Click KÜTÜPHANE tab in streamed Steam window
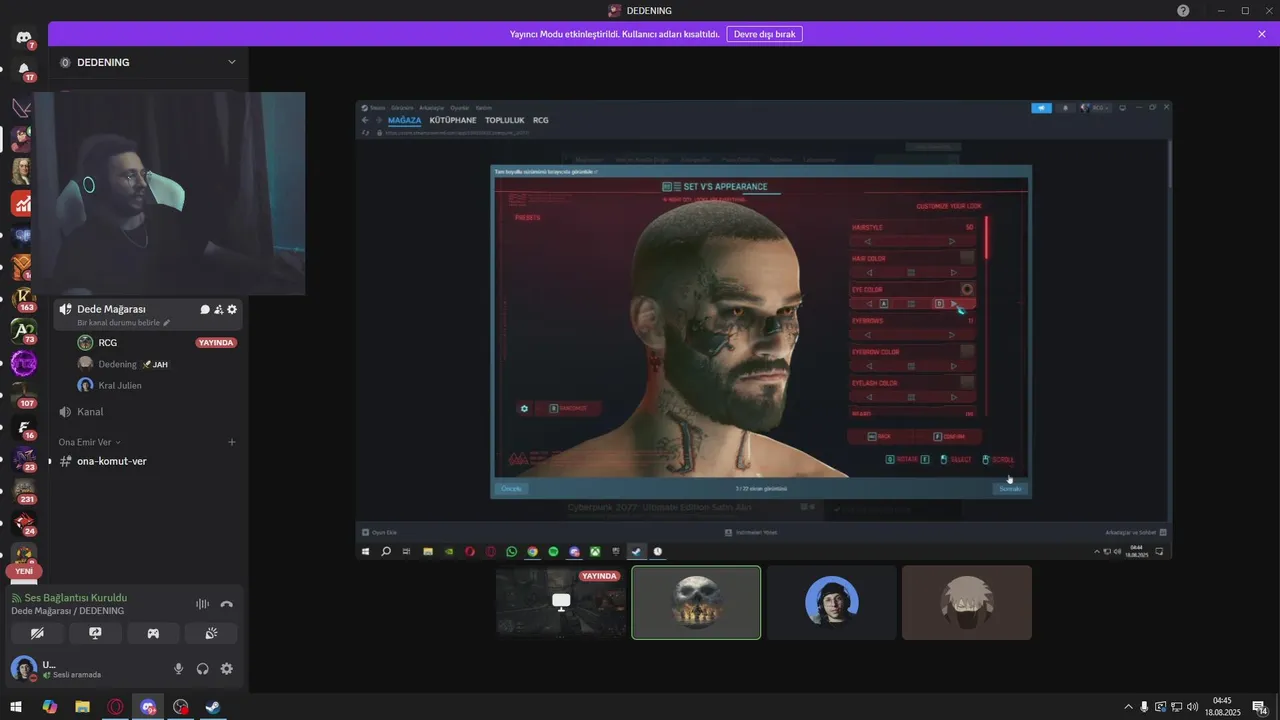 coord(453,120)
